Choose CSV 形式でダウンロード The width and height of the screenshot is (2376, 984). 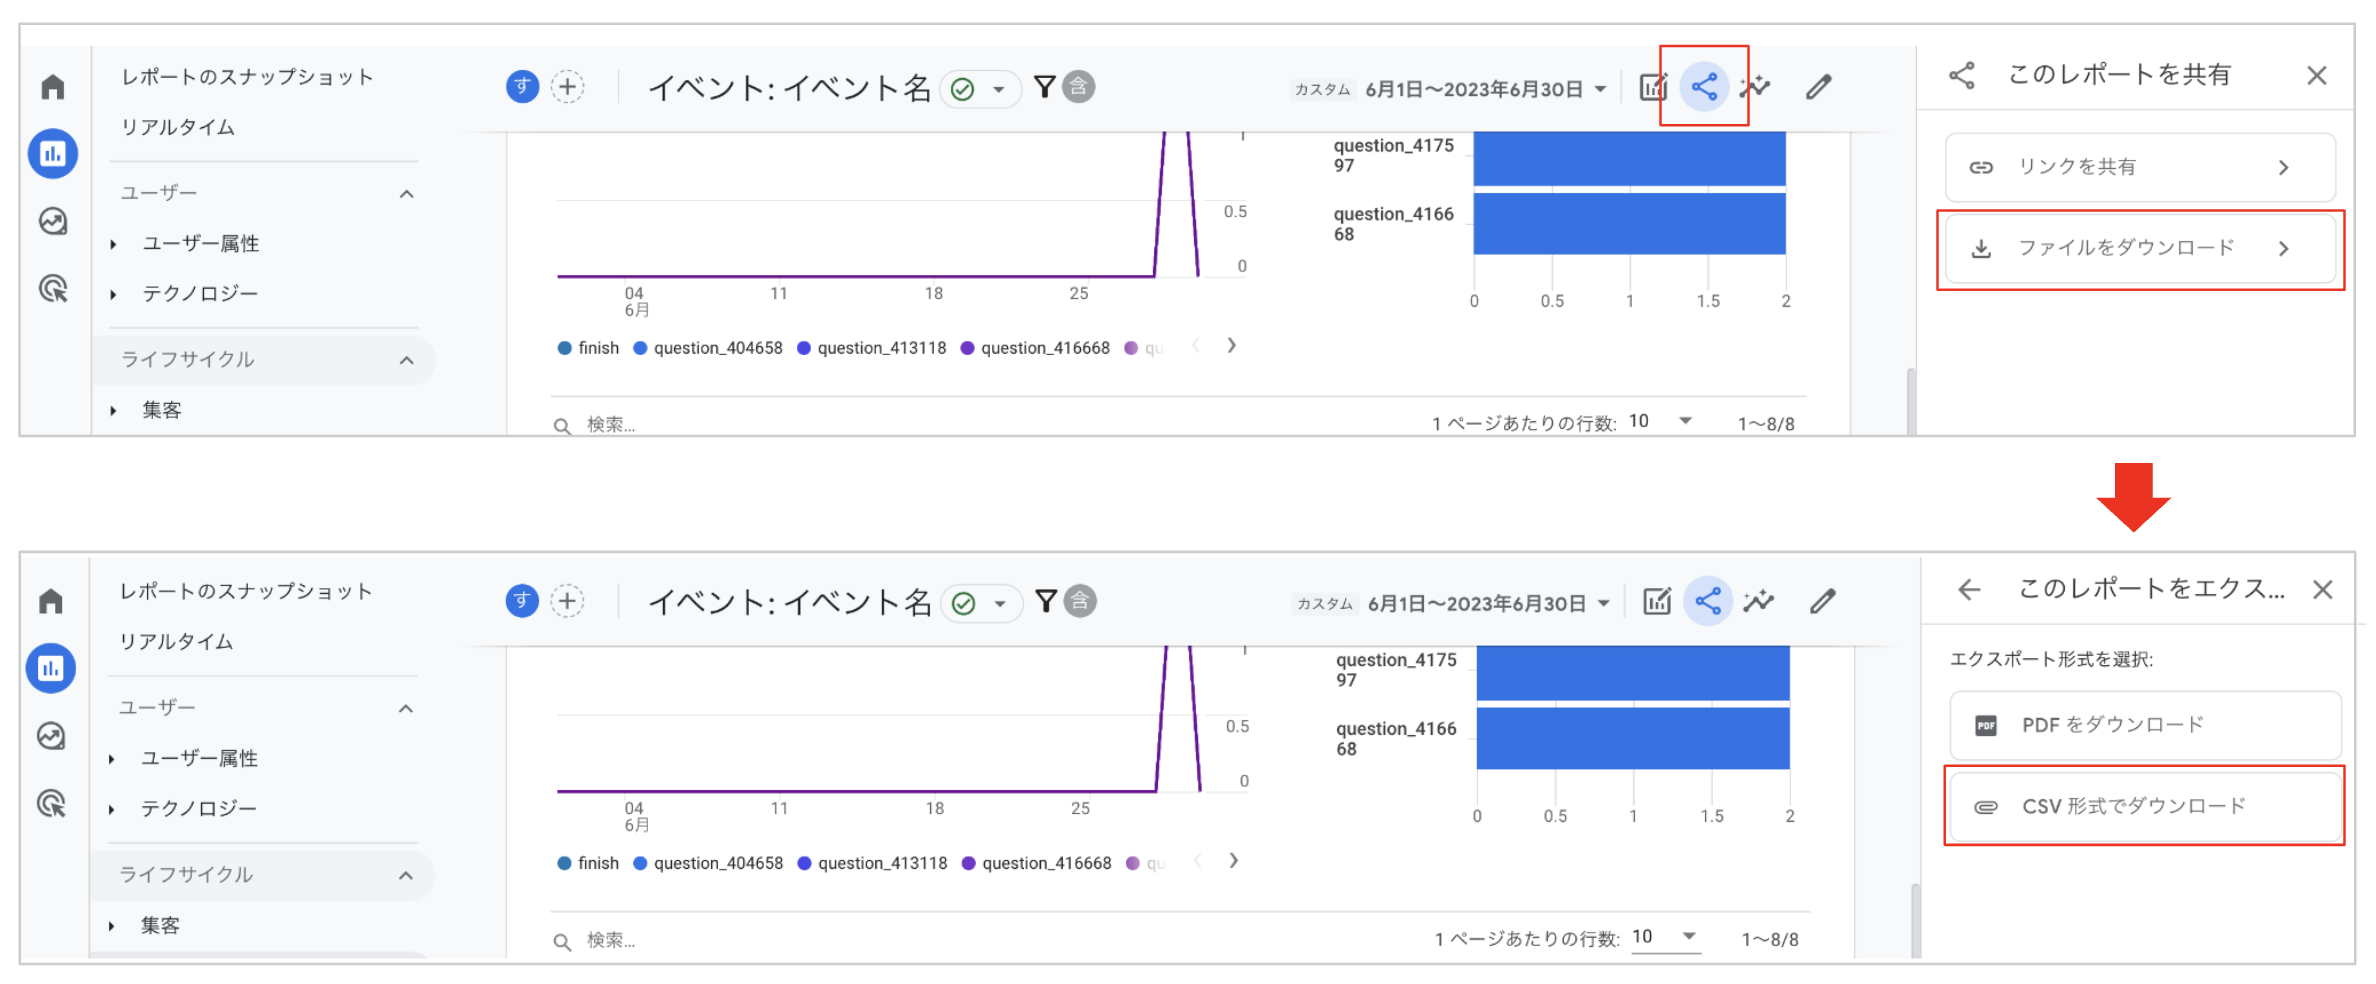coord(2146,806)
